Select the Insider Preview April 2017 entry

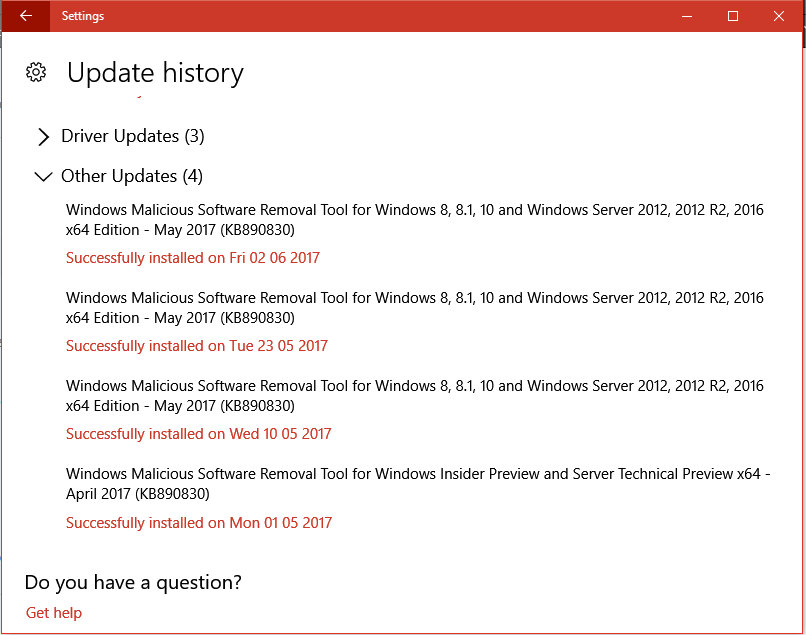[418, 484]
